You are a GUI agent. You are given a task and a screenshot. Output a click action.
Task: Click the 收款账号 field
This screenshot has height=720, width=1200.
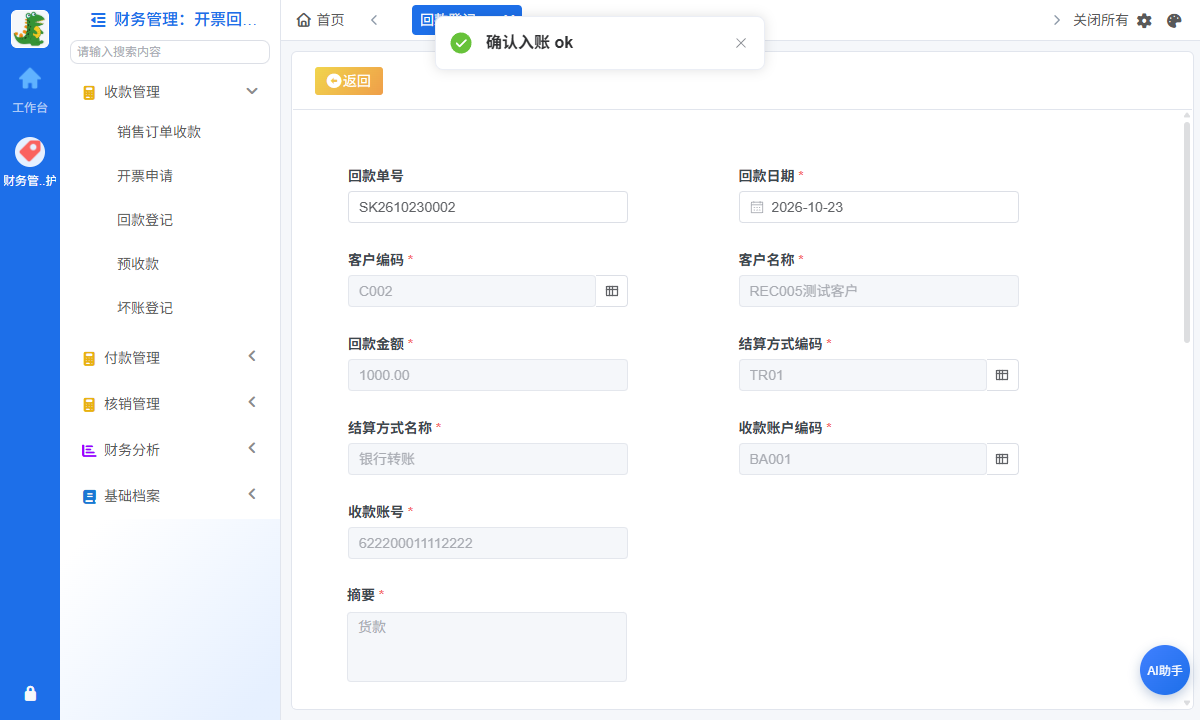pos(488,543)
